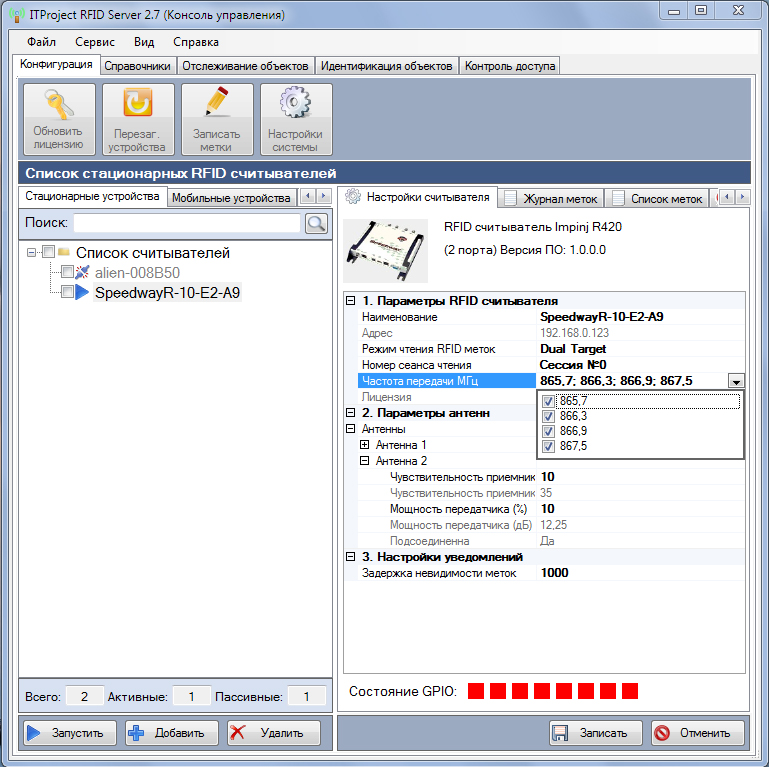Check the alien-008B50 reader checkbox
This screenshot has width=769, height=767.
(x=67, y=272)
